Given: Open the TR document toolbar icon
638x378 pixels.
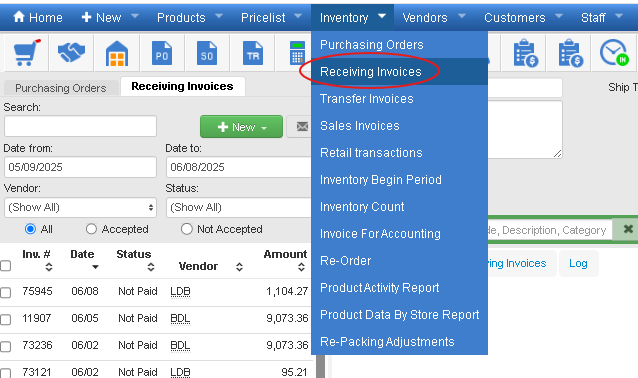Looking at the screenshot, I should click(x=252, y=53).
